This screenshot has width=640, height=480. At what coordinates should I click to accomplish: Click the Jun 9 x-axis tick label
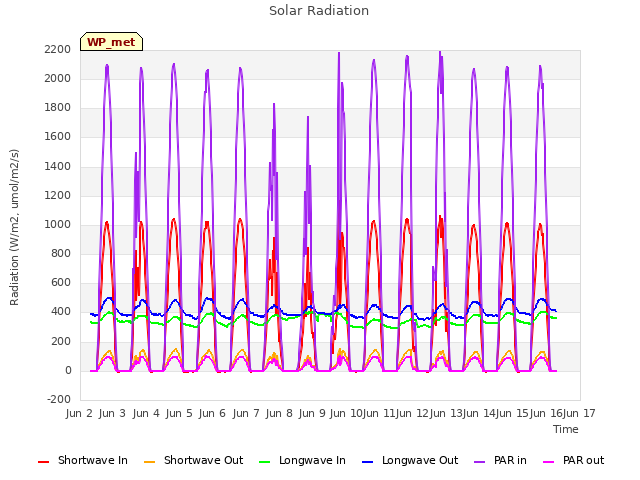312,413
